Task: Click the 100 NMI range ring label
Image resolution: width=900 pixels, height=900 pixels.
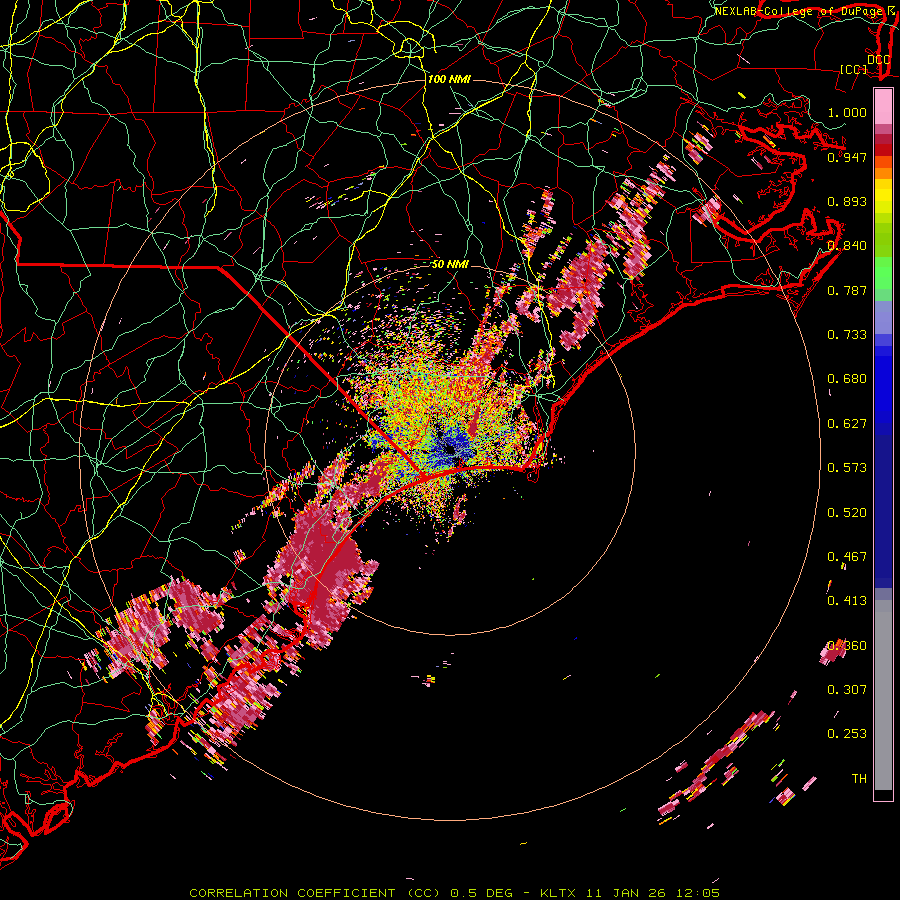Action: pyautogui.click(x=449, y=79)
